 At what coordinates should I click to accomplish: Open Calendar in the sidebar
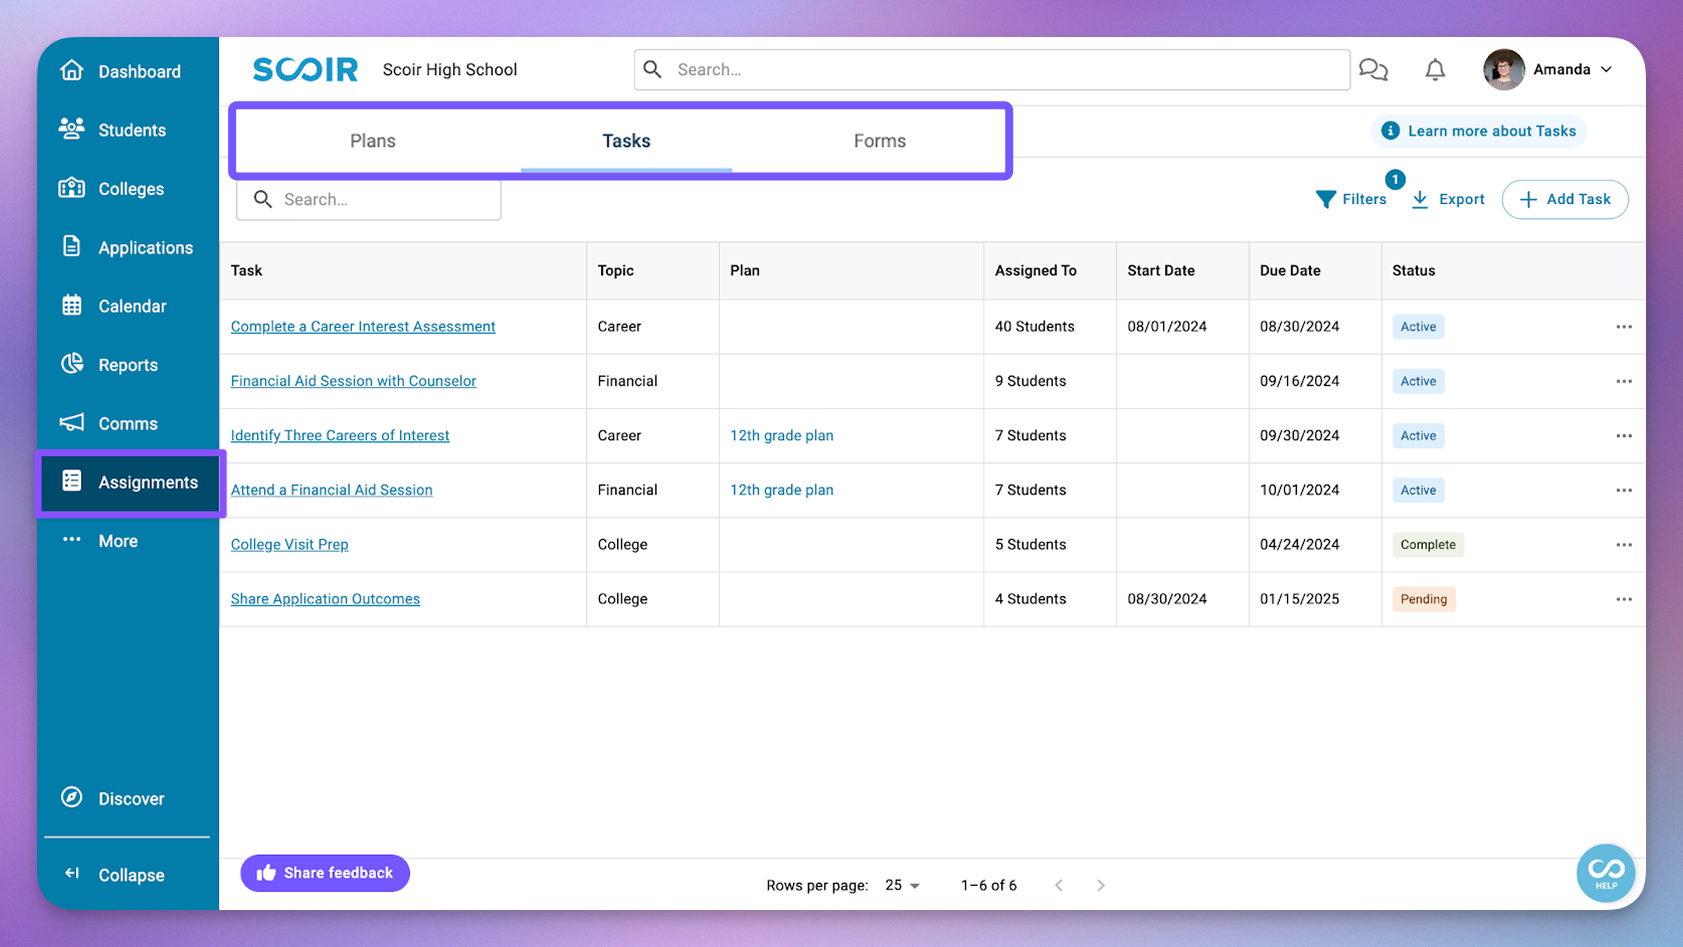131,306
